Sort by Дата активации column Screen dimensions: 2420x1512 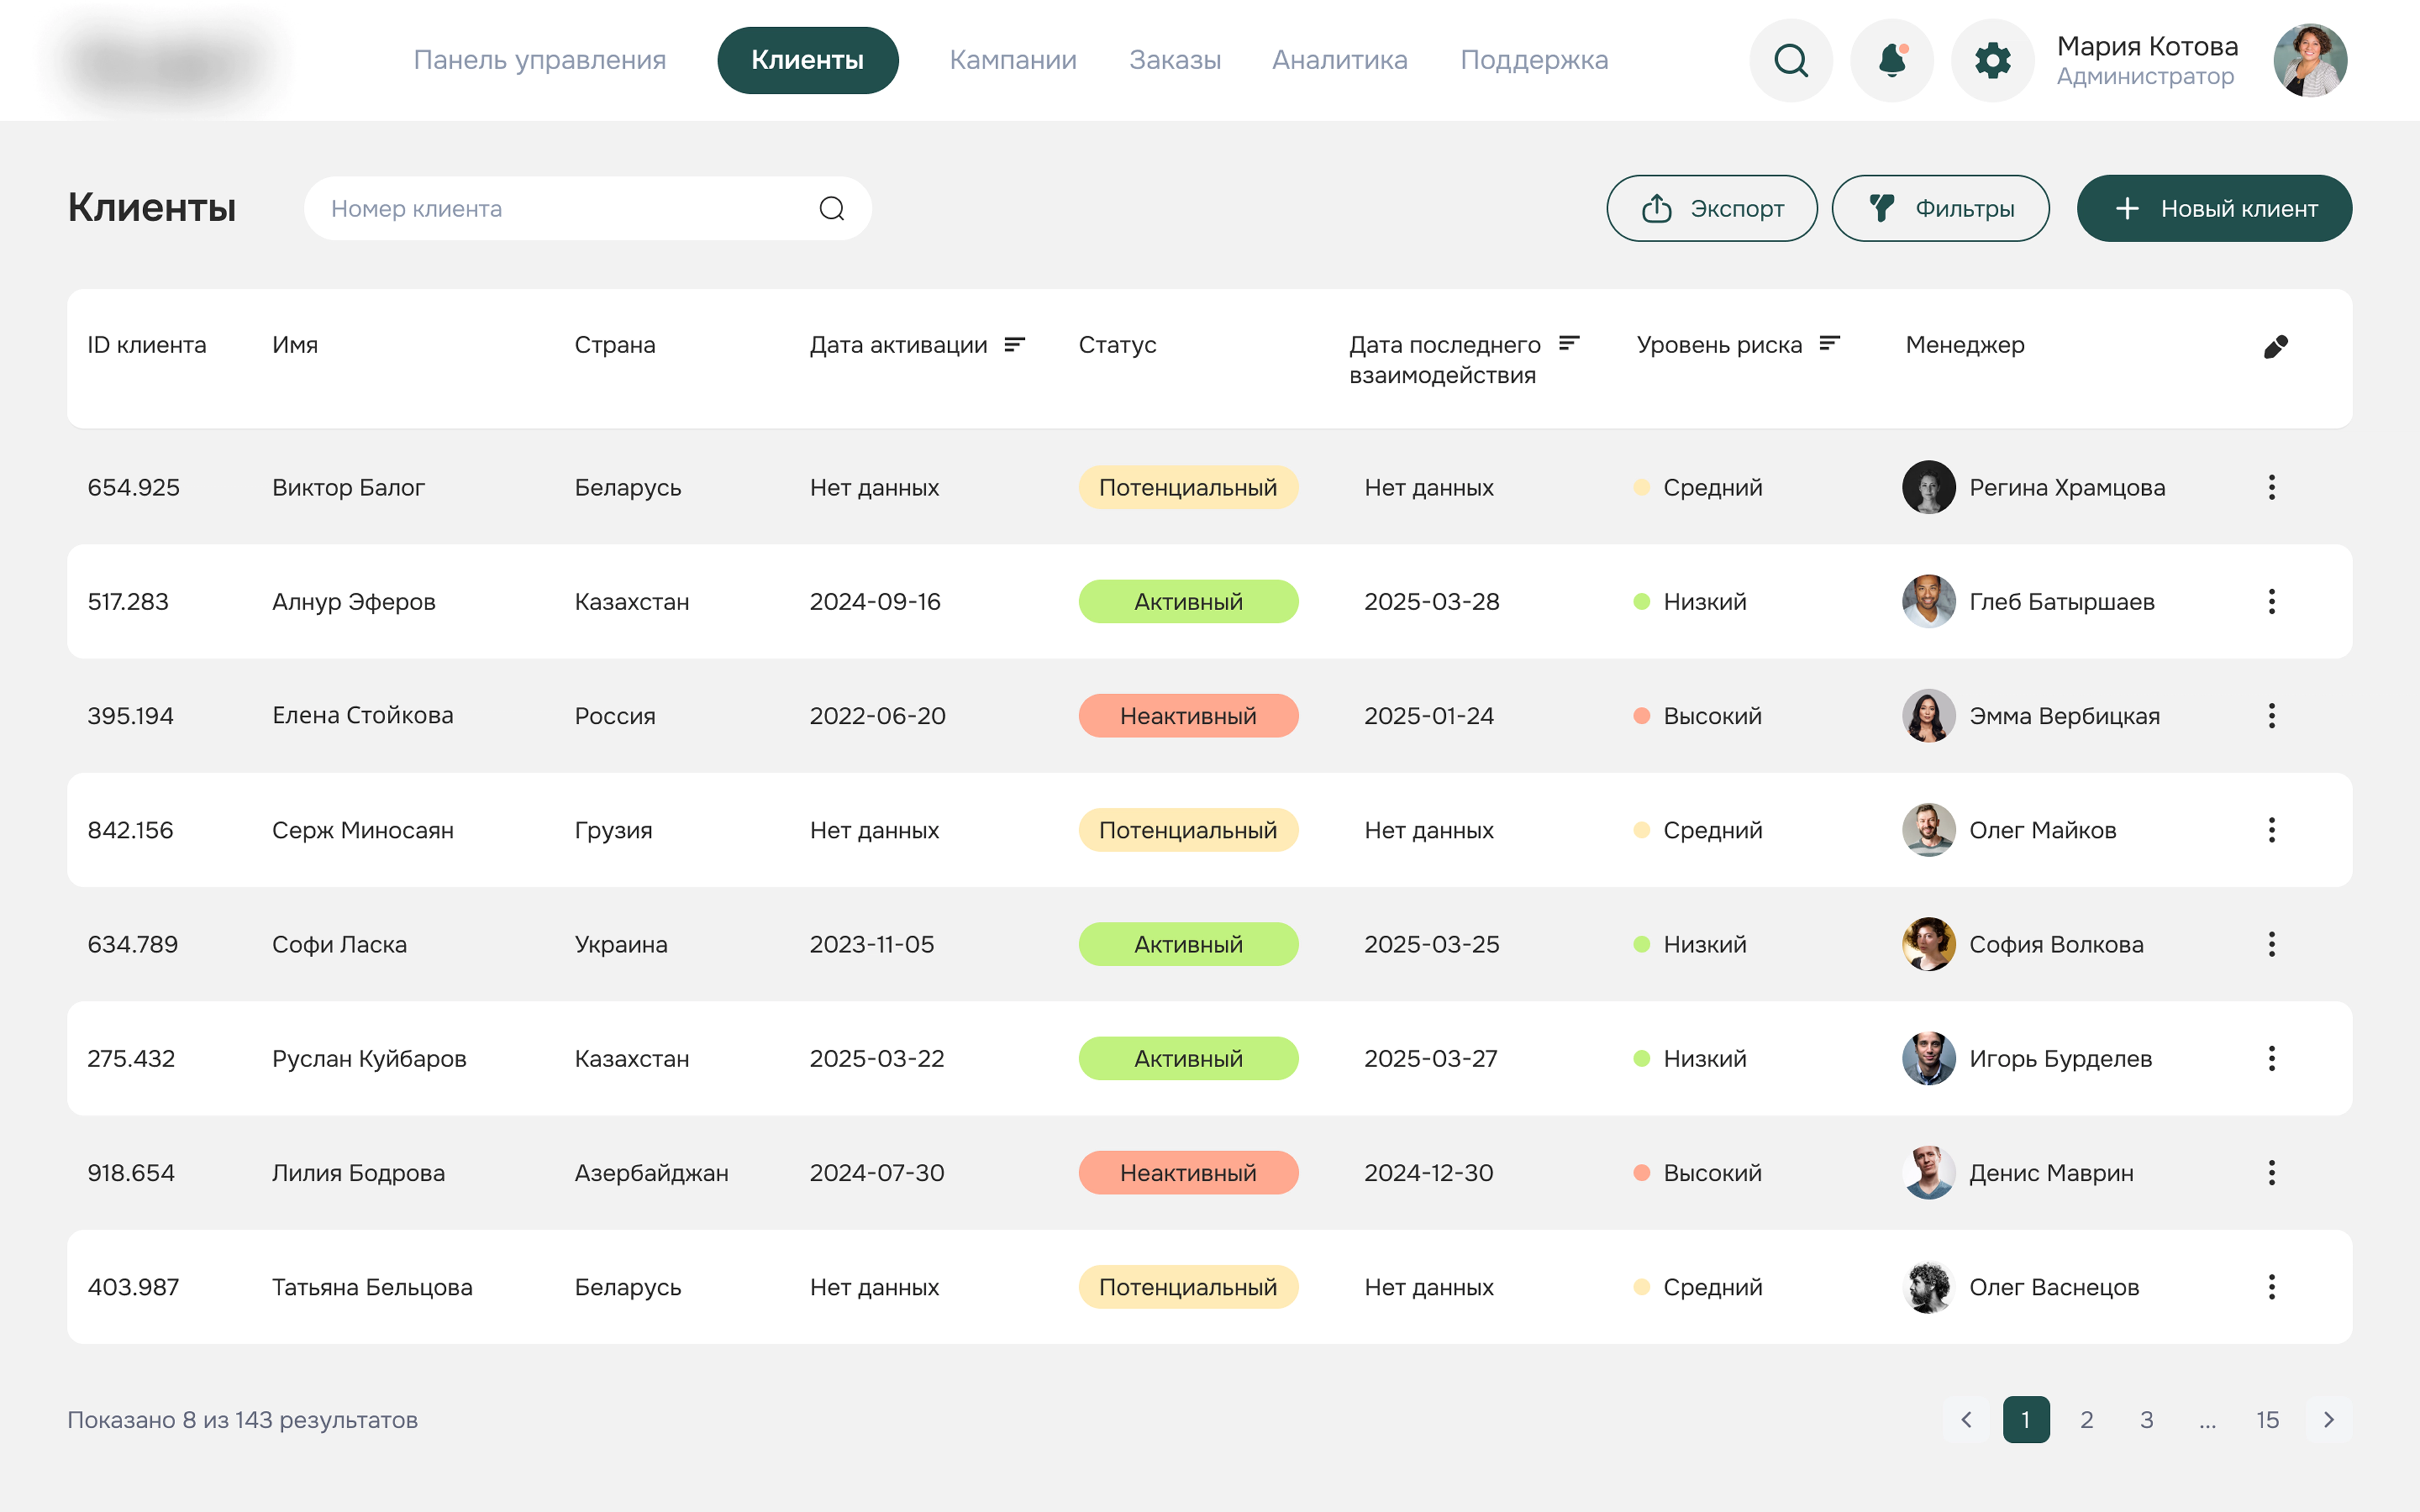click(x=1014, y=344)
